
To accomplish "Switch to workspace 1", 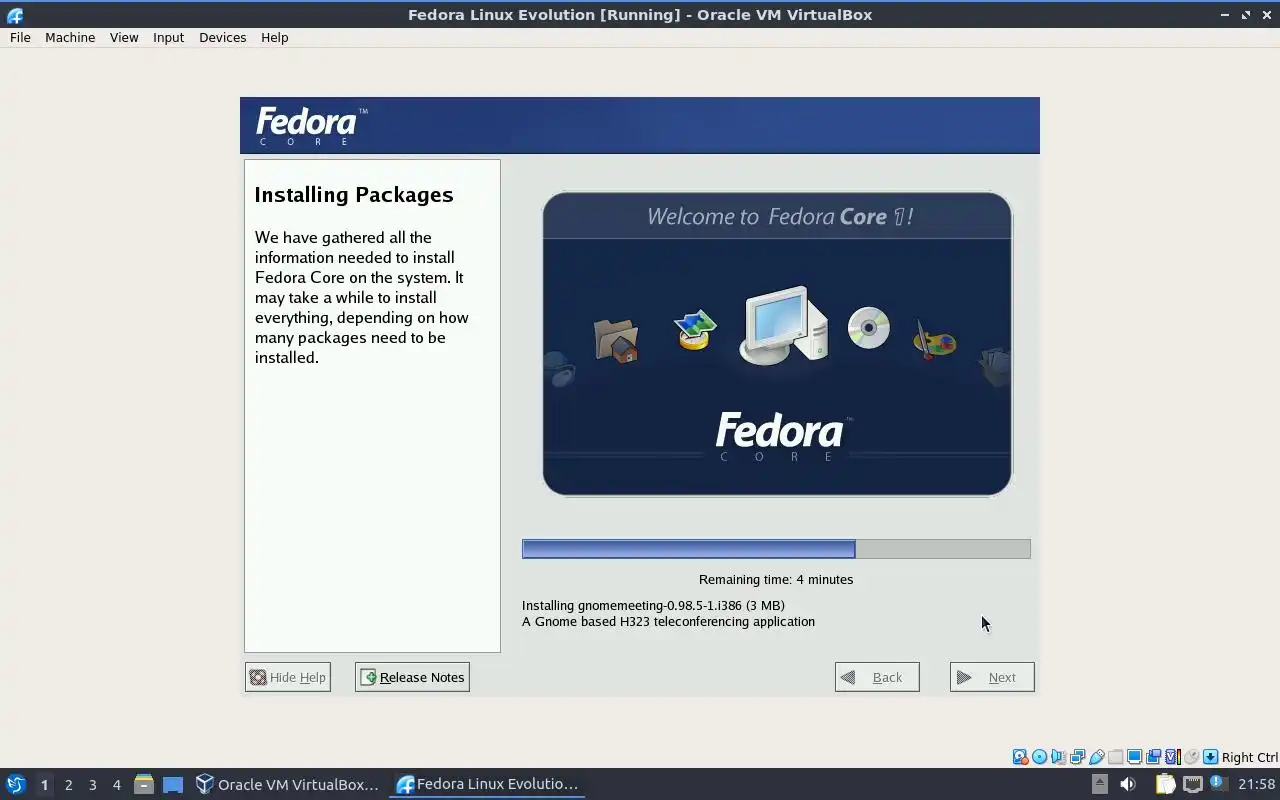I will pos(44,785).
